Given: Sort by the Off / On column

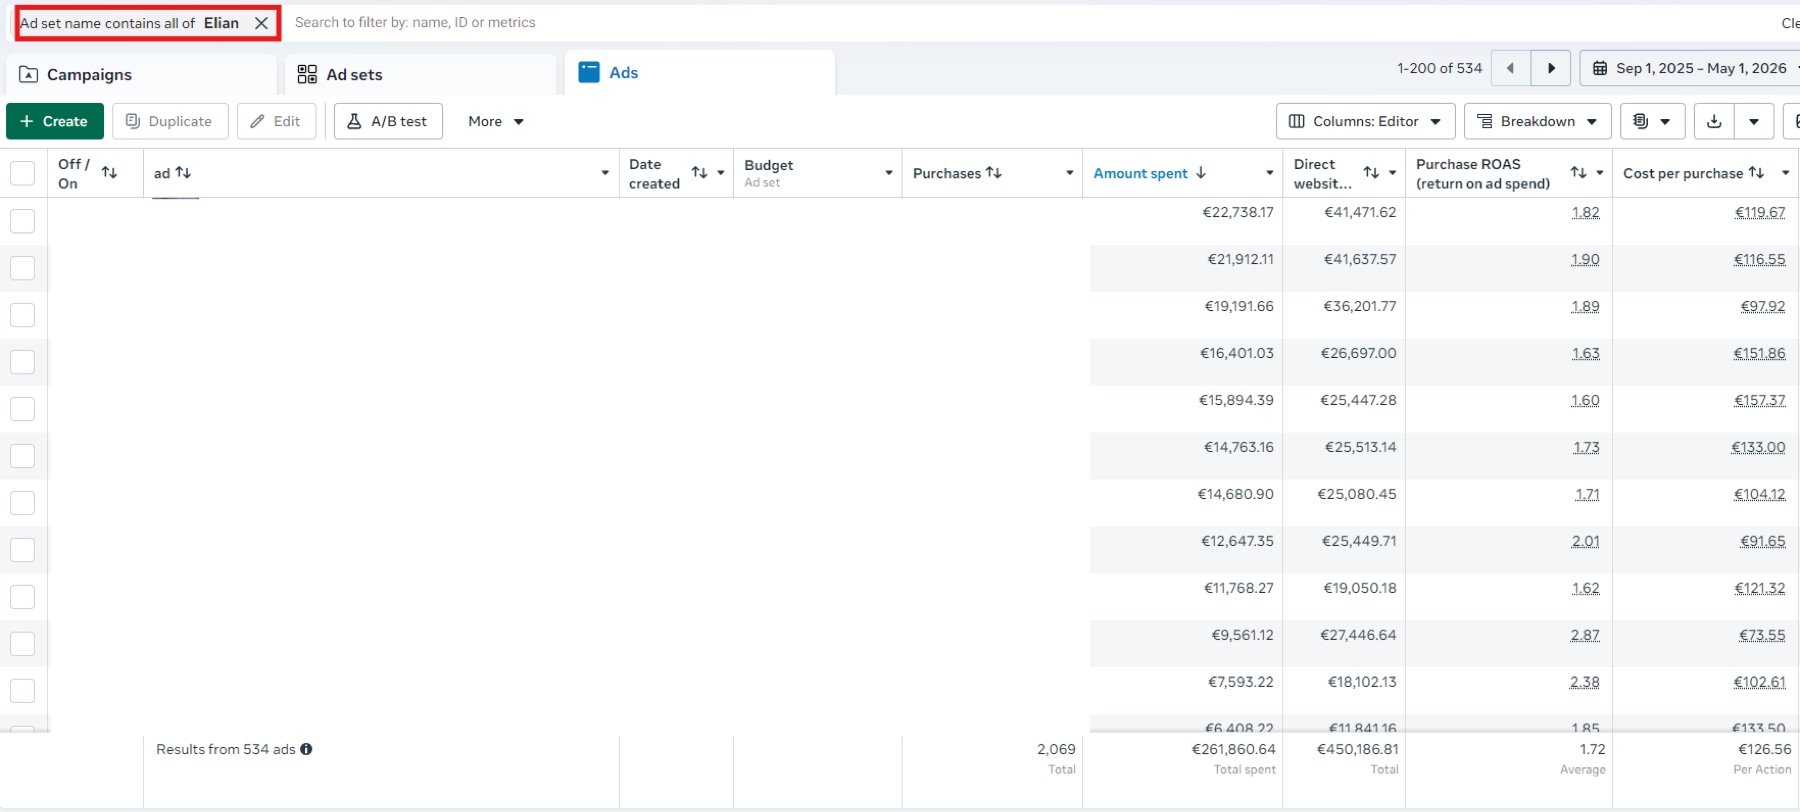Looking at the screenshot, I should click(x=110, y=173).
